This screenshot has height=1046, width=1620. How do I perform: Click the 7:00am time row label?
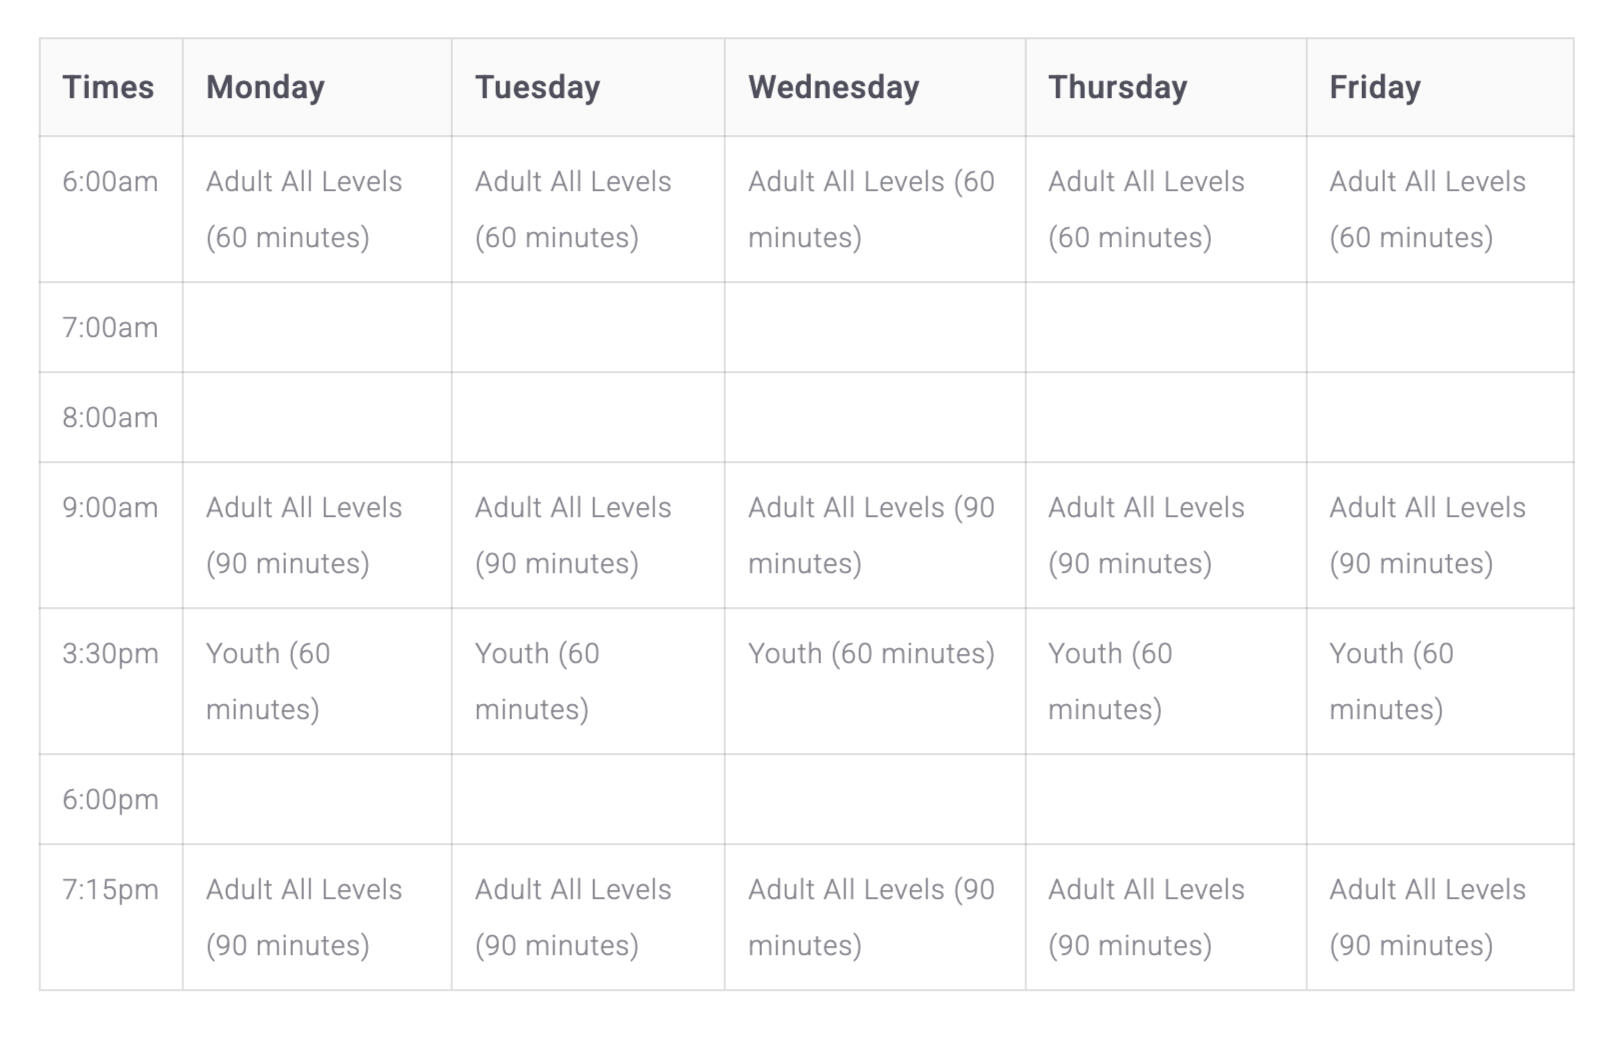pyautogui.click(x=110, y=328)
